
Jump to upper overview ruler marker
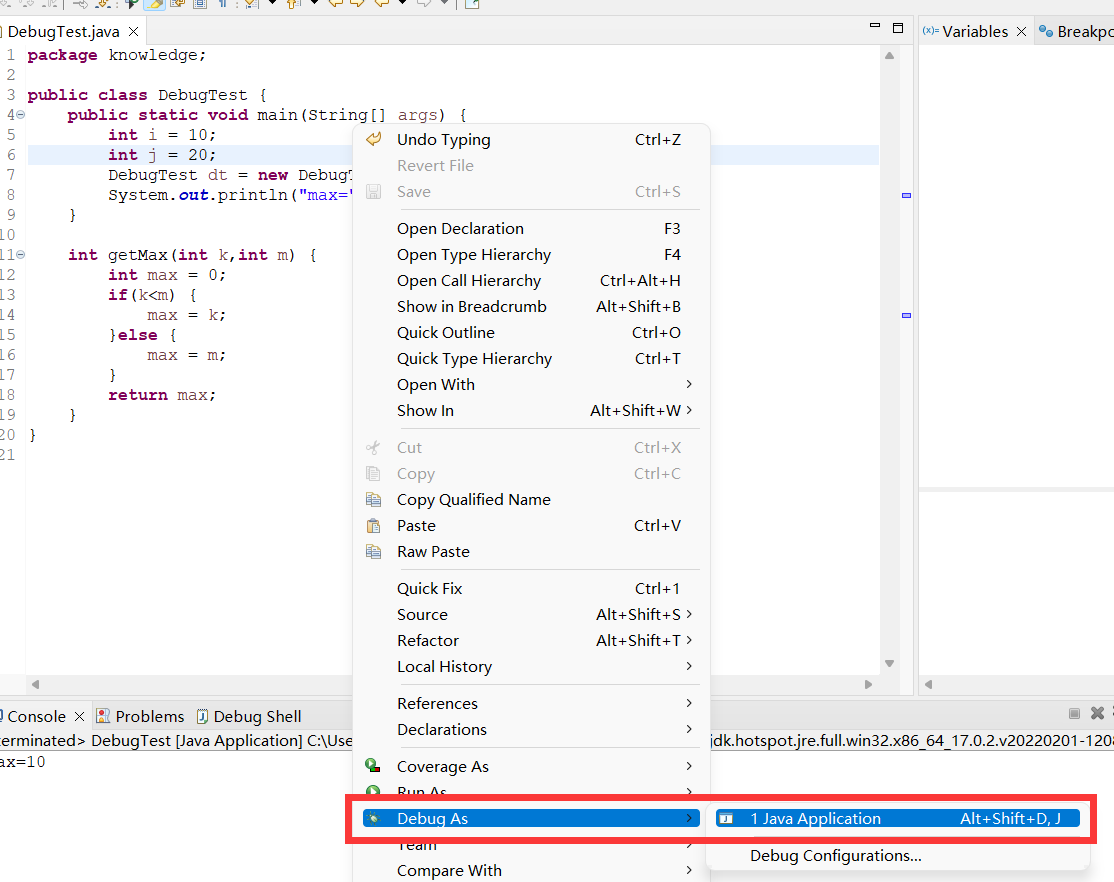[907, 195]
